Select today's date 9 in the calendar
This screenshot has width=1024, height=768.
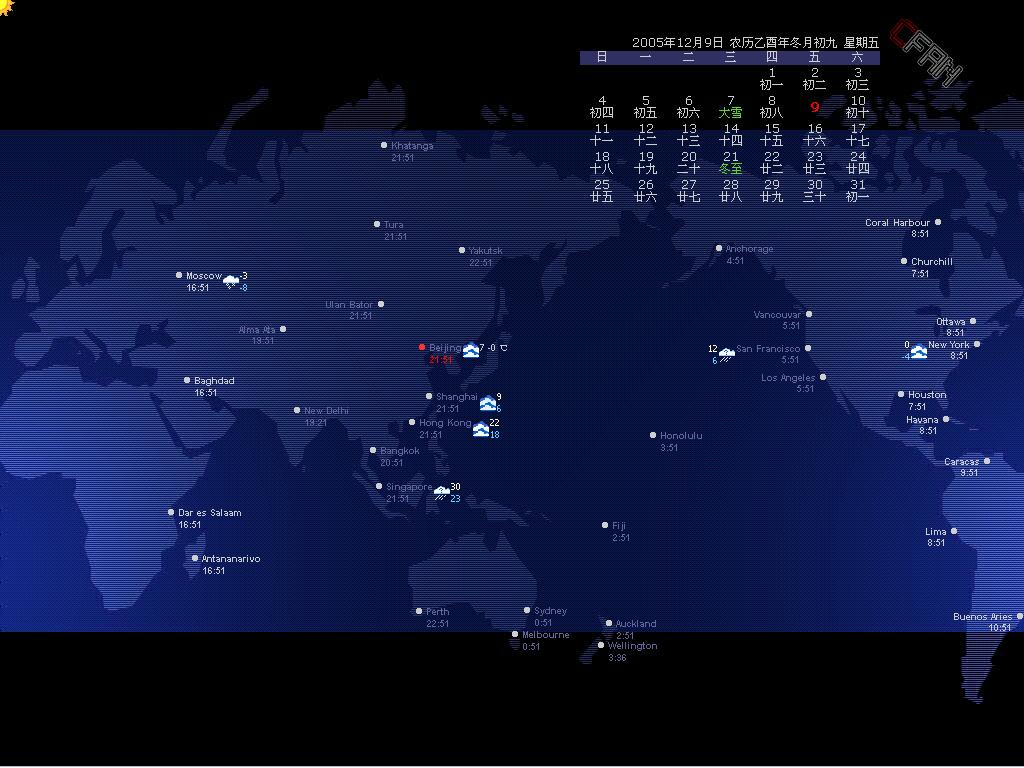(x=814, y=107)
